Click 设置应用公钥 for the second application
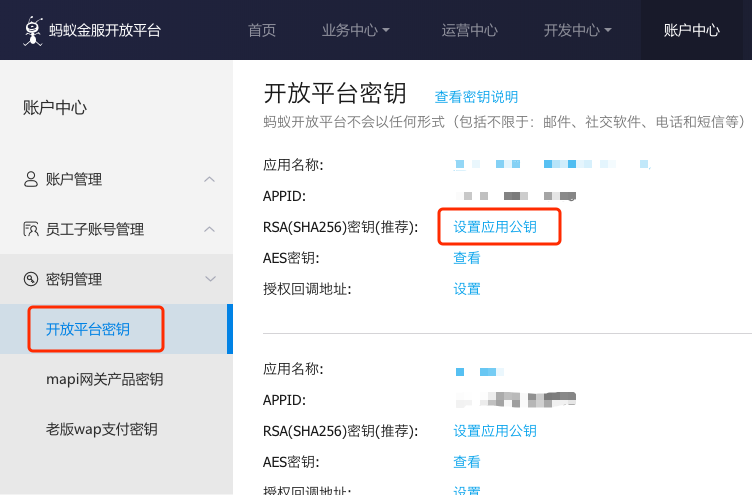752x495 pixels. coord(495,431)
